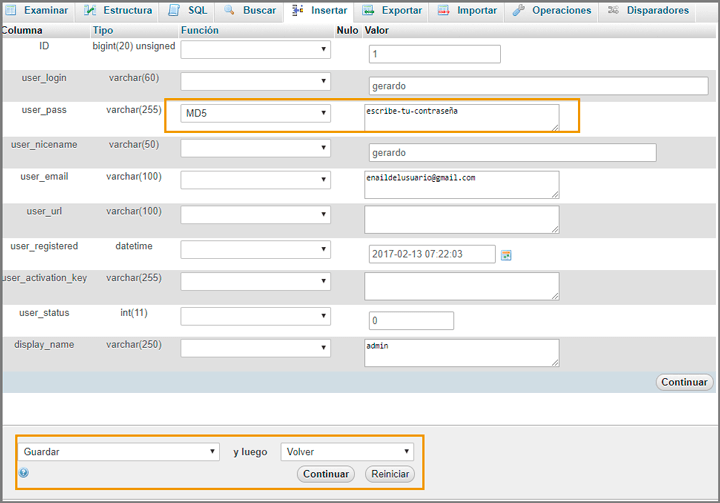The height and width of the screenshot is (503, 720).
Task: Open the Volver dropdown after 'y luego'
Action: tap(346, 452)
